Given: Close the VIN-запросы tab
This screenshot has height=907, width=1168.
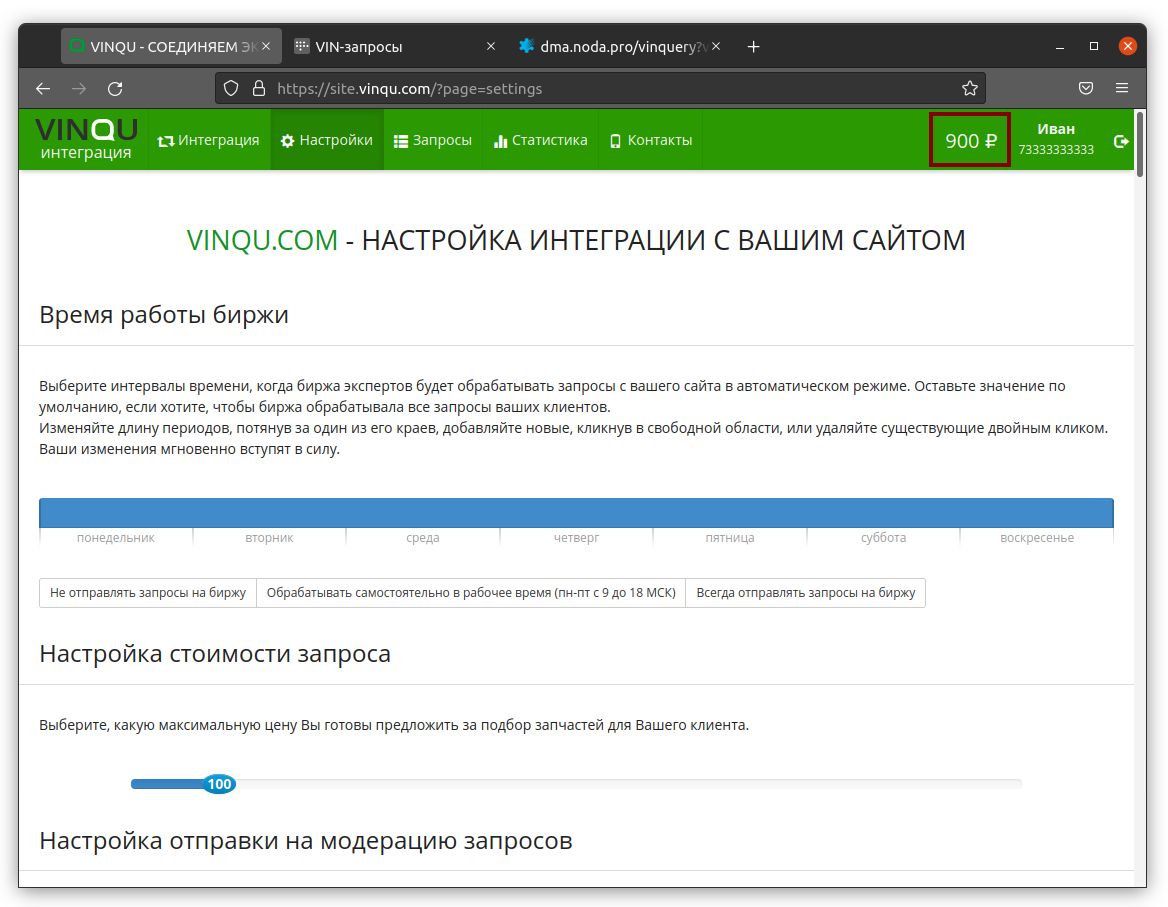Looking at the screenshot, I should click(491, 46).
